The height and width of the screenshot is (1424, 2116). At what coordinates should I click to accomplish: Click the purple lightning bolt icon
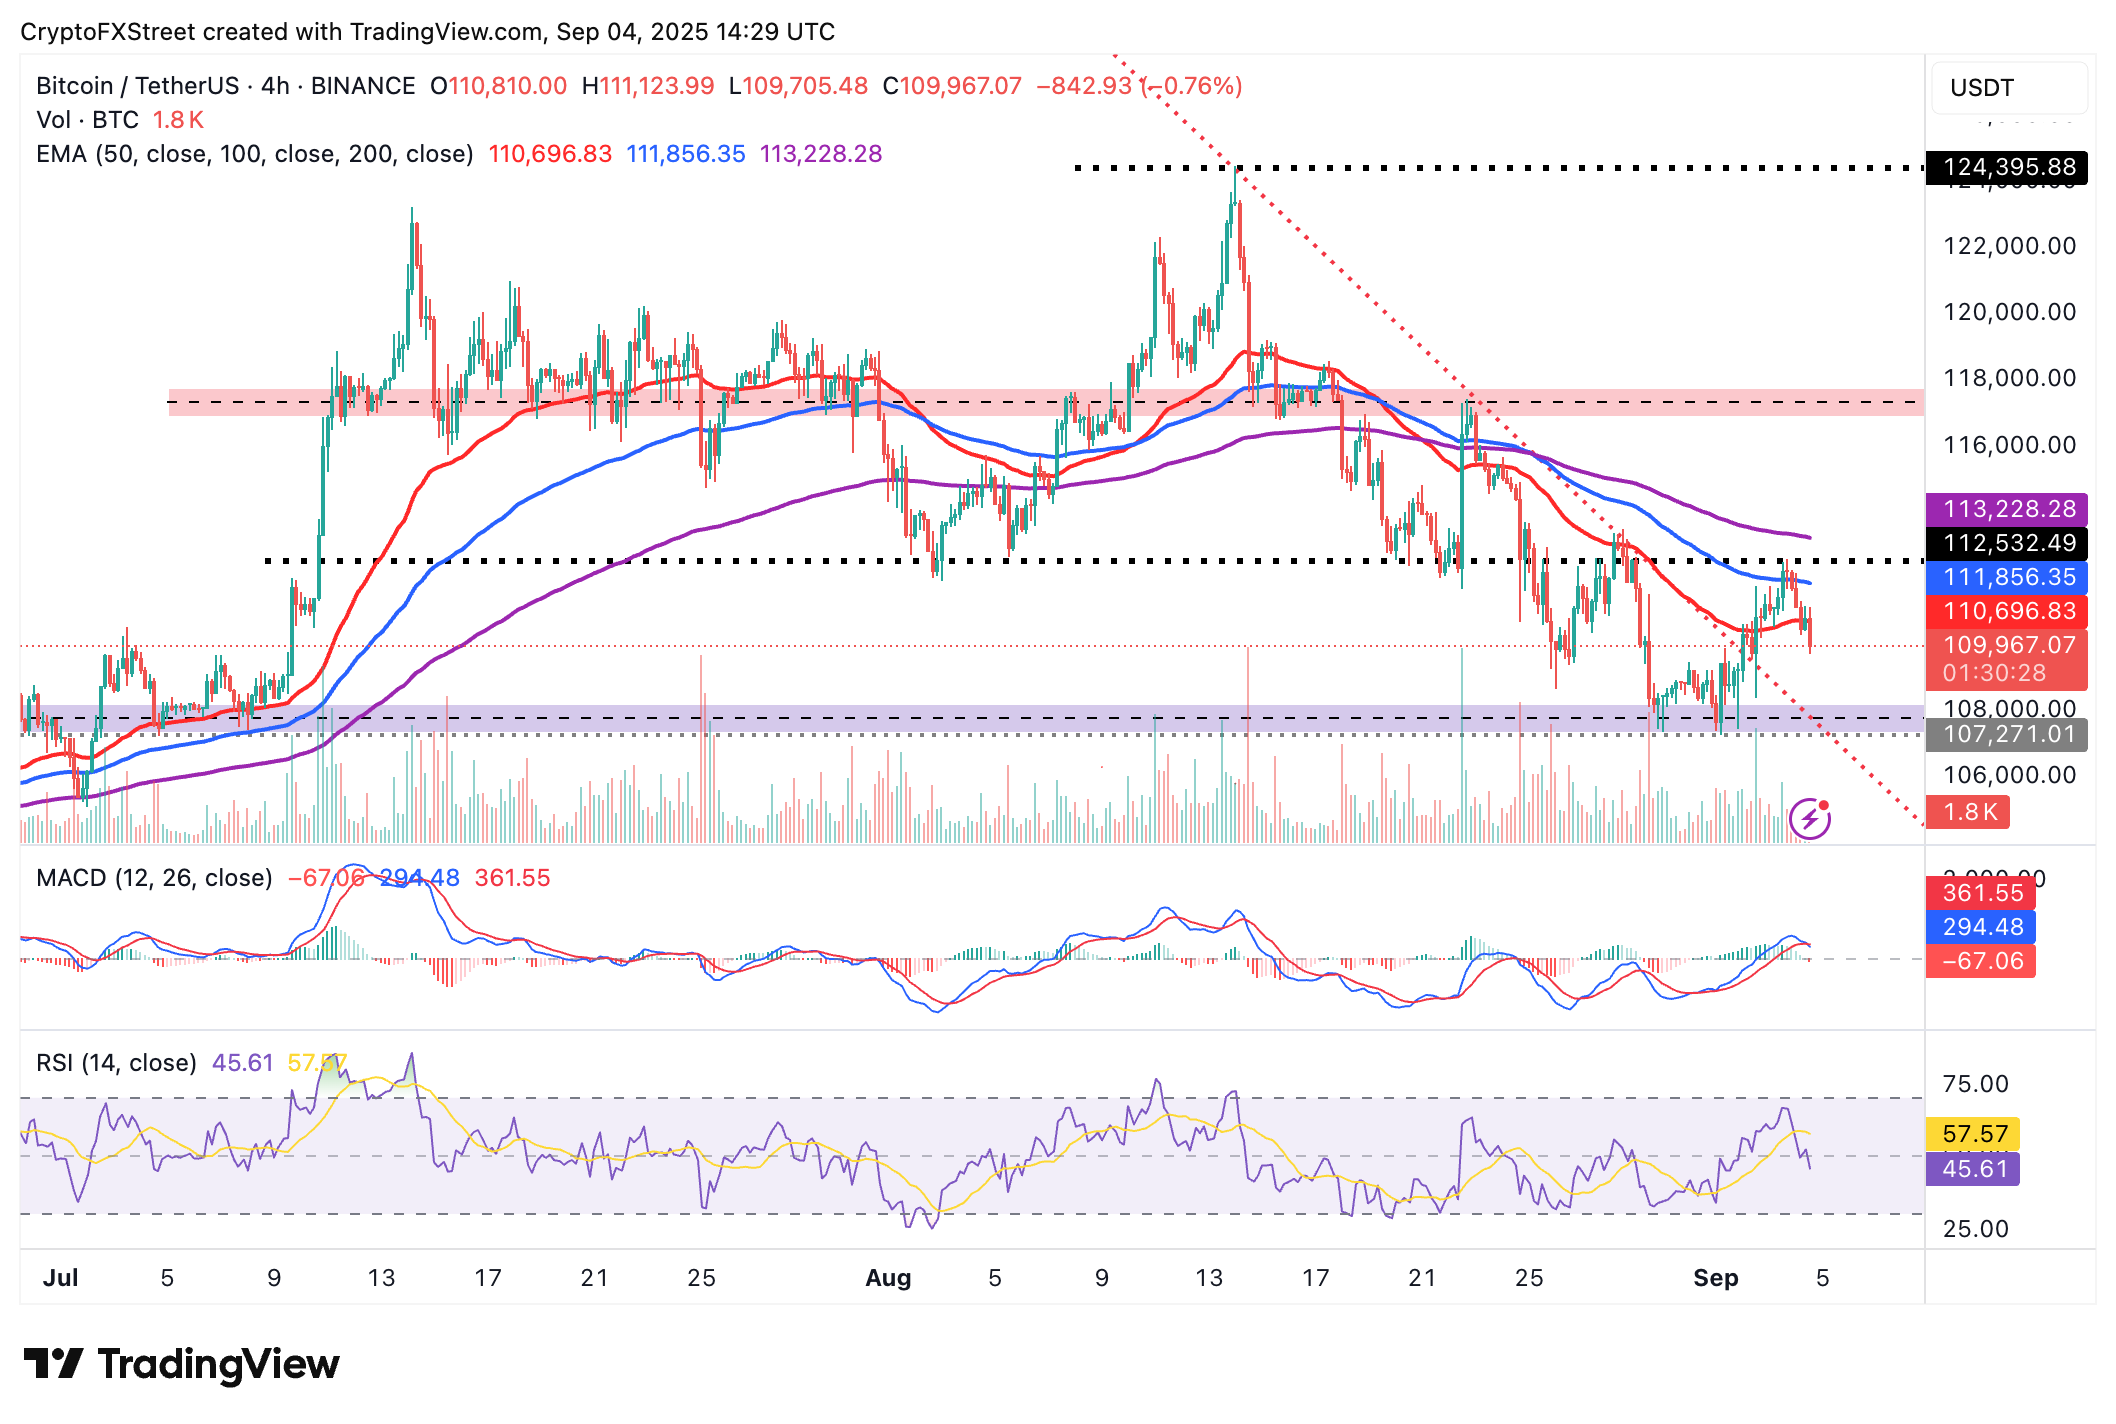(x=1809, y=820)
